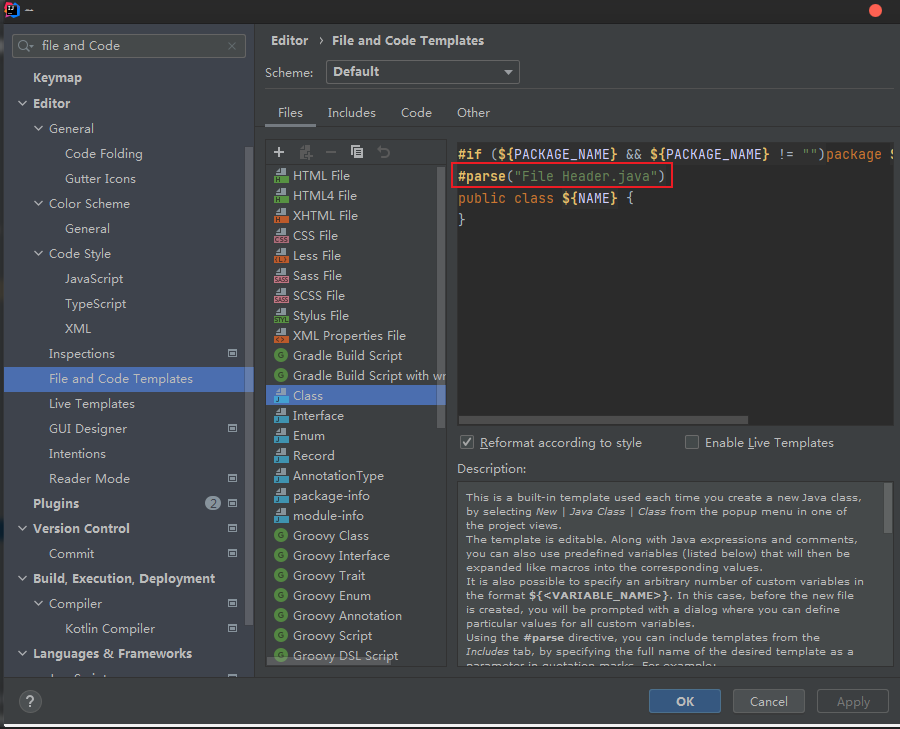The height and width of the screenshot is (729, 900).
Task: Select Keymap in settings tree
Action: [x=129, y=77]
